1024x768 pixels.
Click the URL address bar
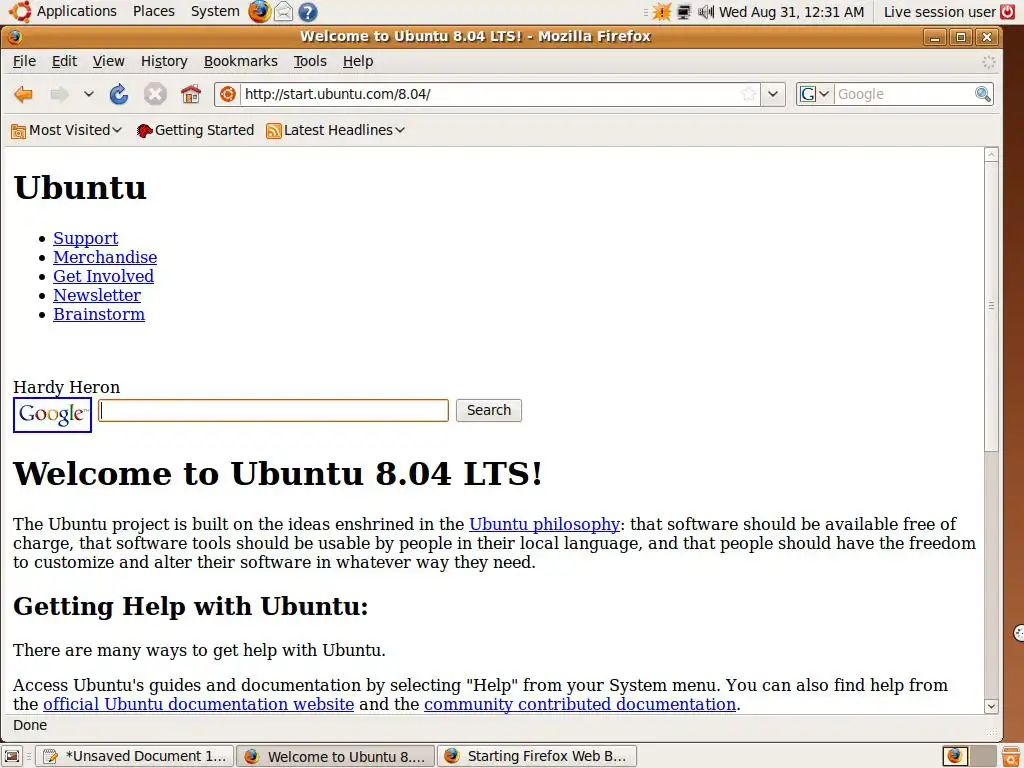(x=490, y=94)
